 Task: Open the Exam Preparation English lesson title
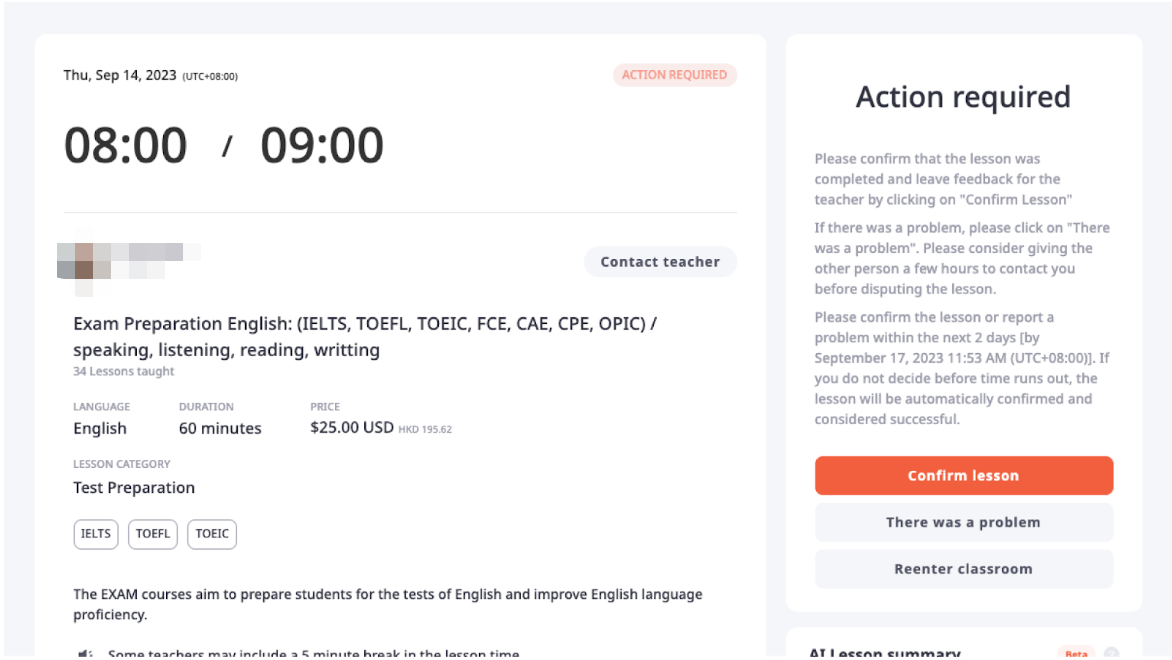[x=365, y=336]
